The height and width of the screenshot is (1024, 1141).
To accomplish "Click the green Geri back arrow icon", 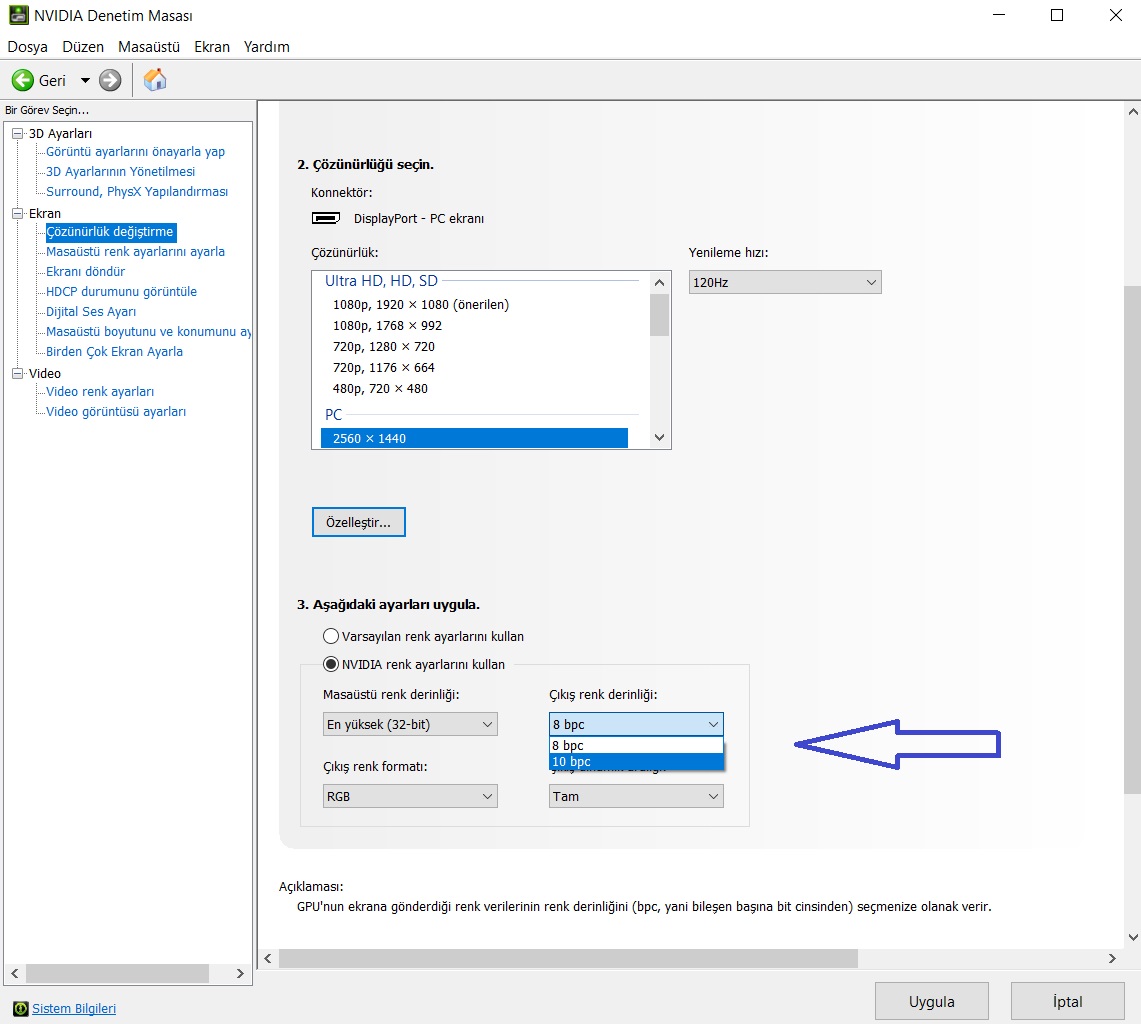I will pyautogui.click(x=23, y=80).
